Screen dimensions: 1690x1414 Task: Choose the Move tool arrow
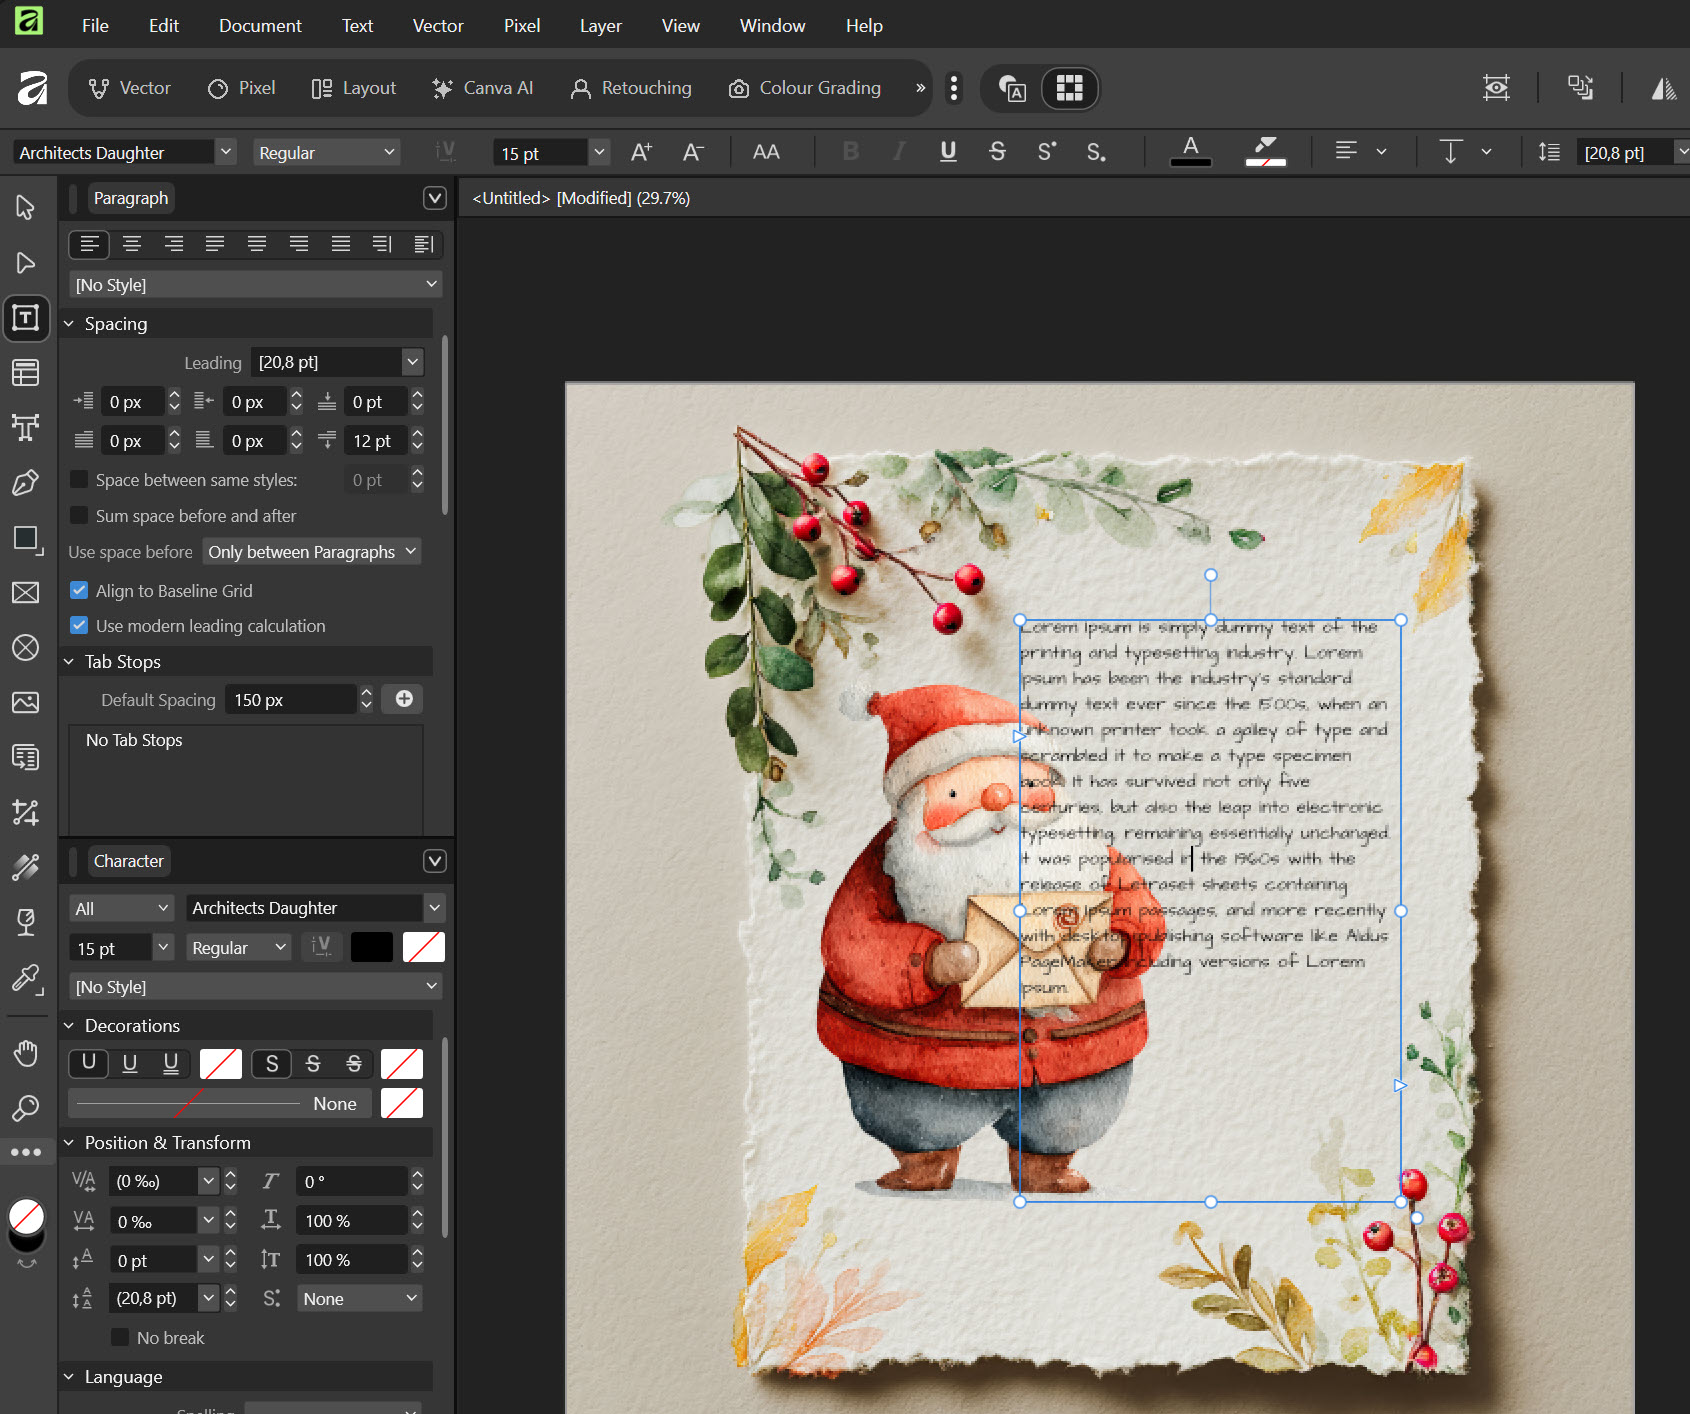tap(26, 207)
